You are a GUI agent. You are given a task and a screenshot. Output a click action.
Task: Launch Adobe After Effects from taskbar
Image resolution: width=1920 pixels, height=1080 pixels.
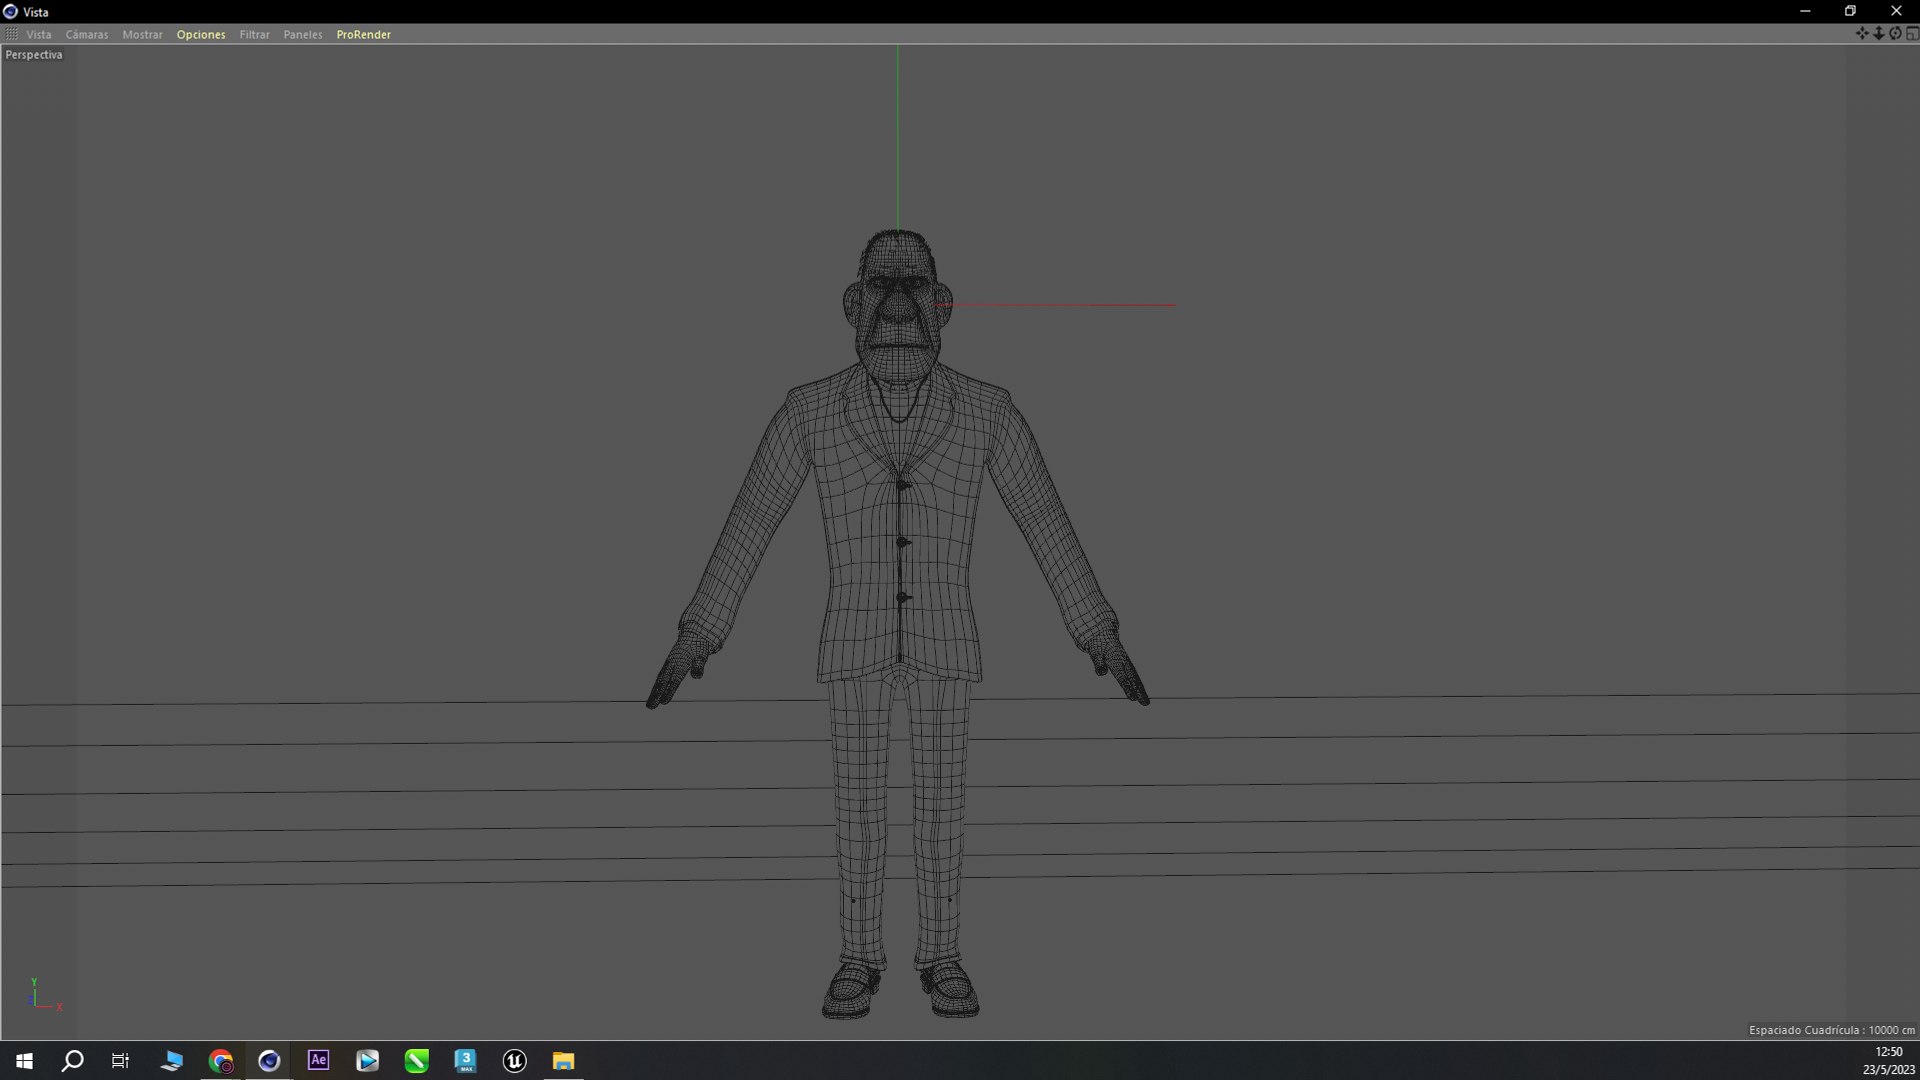pyautogui.click(x=318, y=1061)
